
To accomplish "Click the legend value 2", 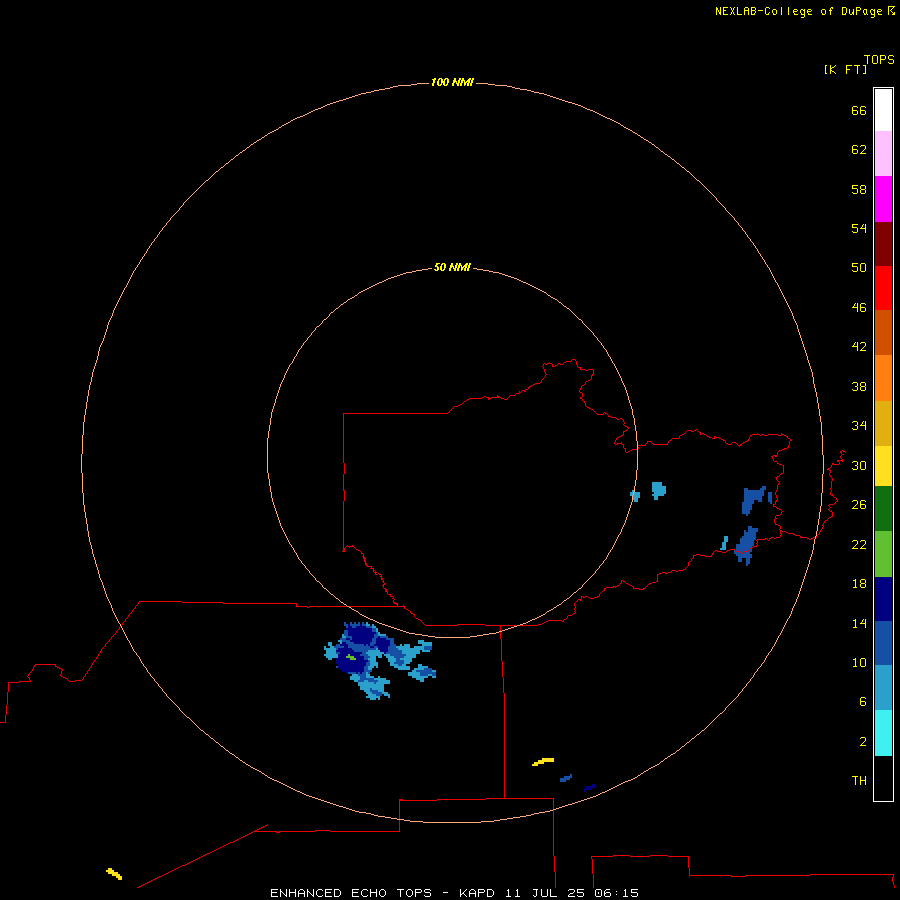I will pyautogui.click(x=863, y=742).
